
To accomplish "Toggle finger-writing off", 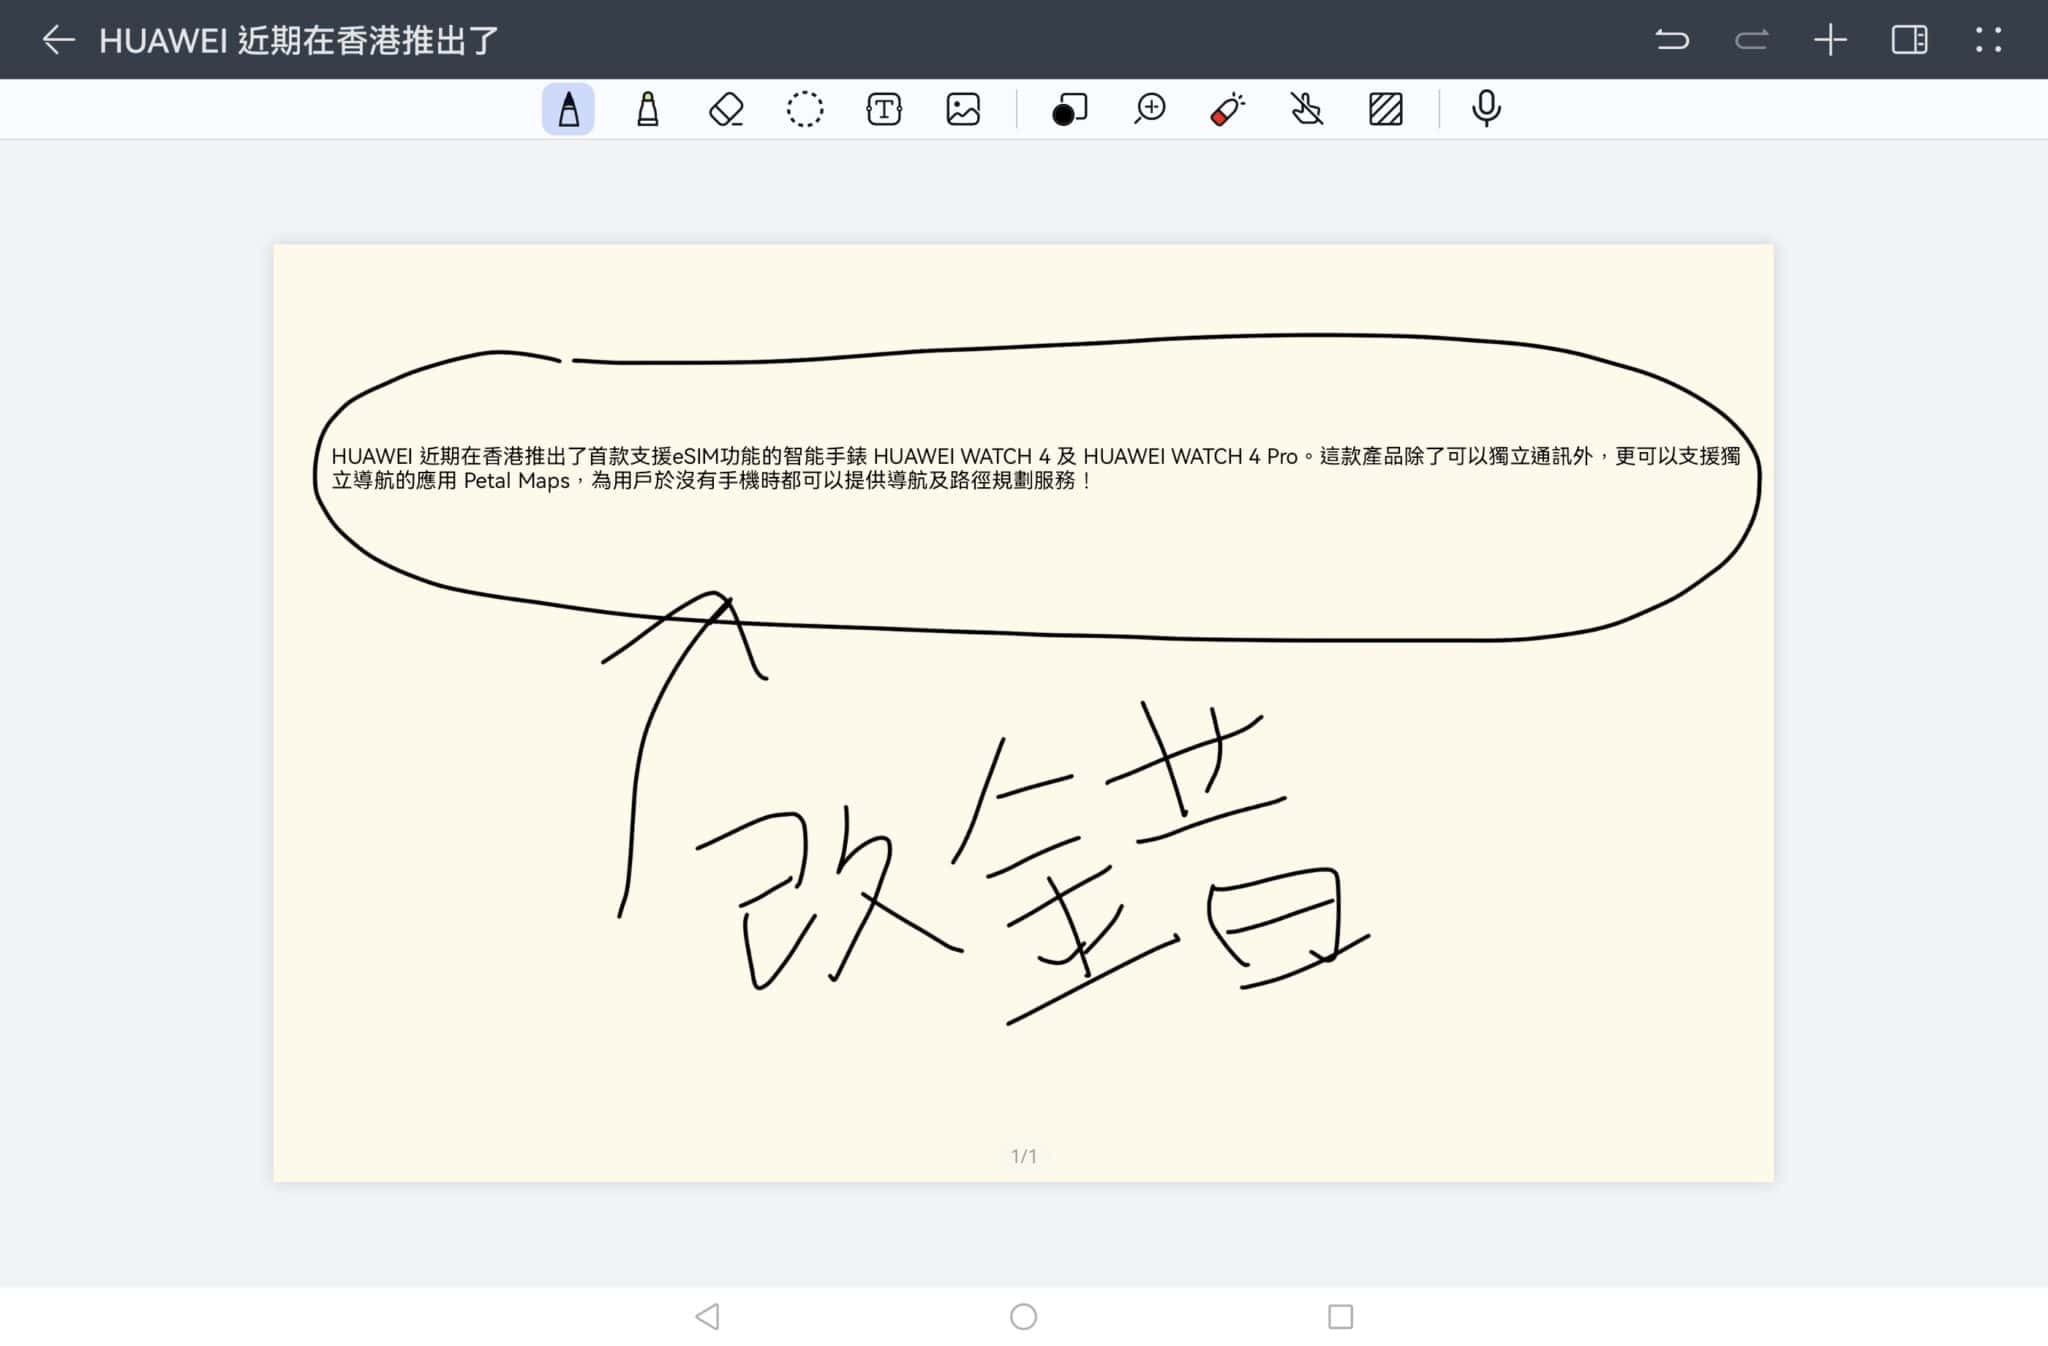I will (1306, 110).
